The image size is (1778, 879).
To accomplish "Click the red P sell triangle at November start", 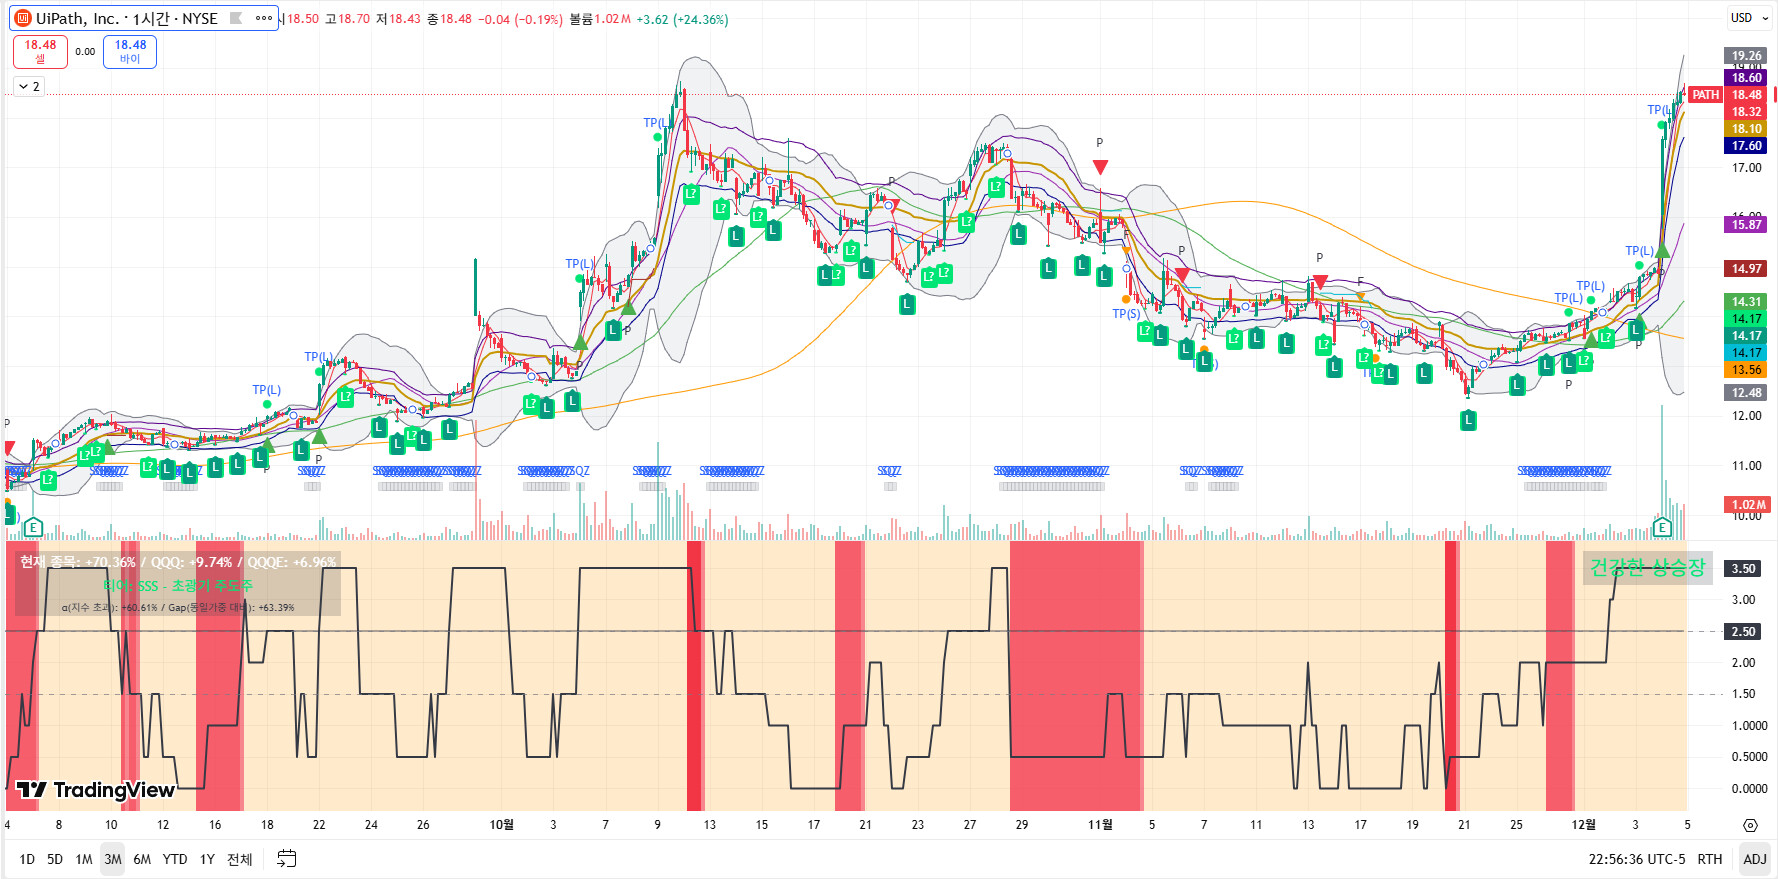I will click(x=1100, y=167).
